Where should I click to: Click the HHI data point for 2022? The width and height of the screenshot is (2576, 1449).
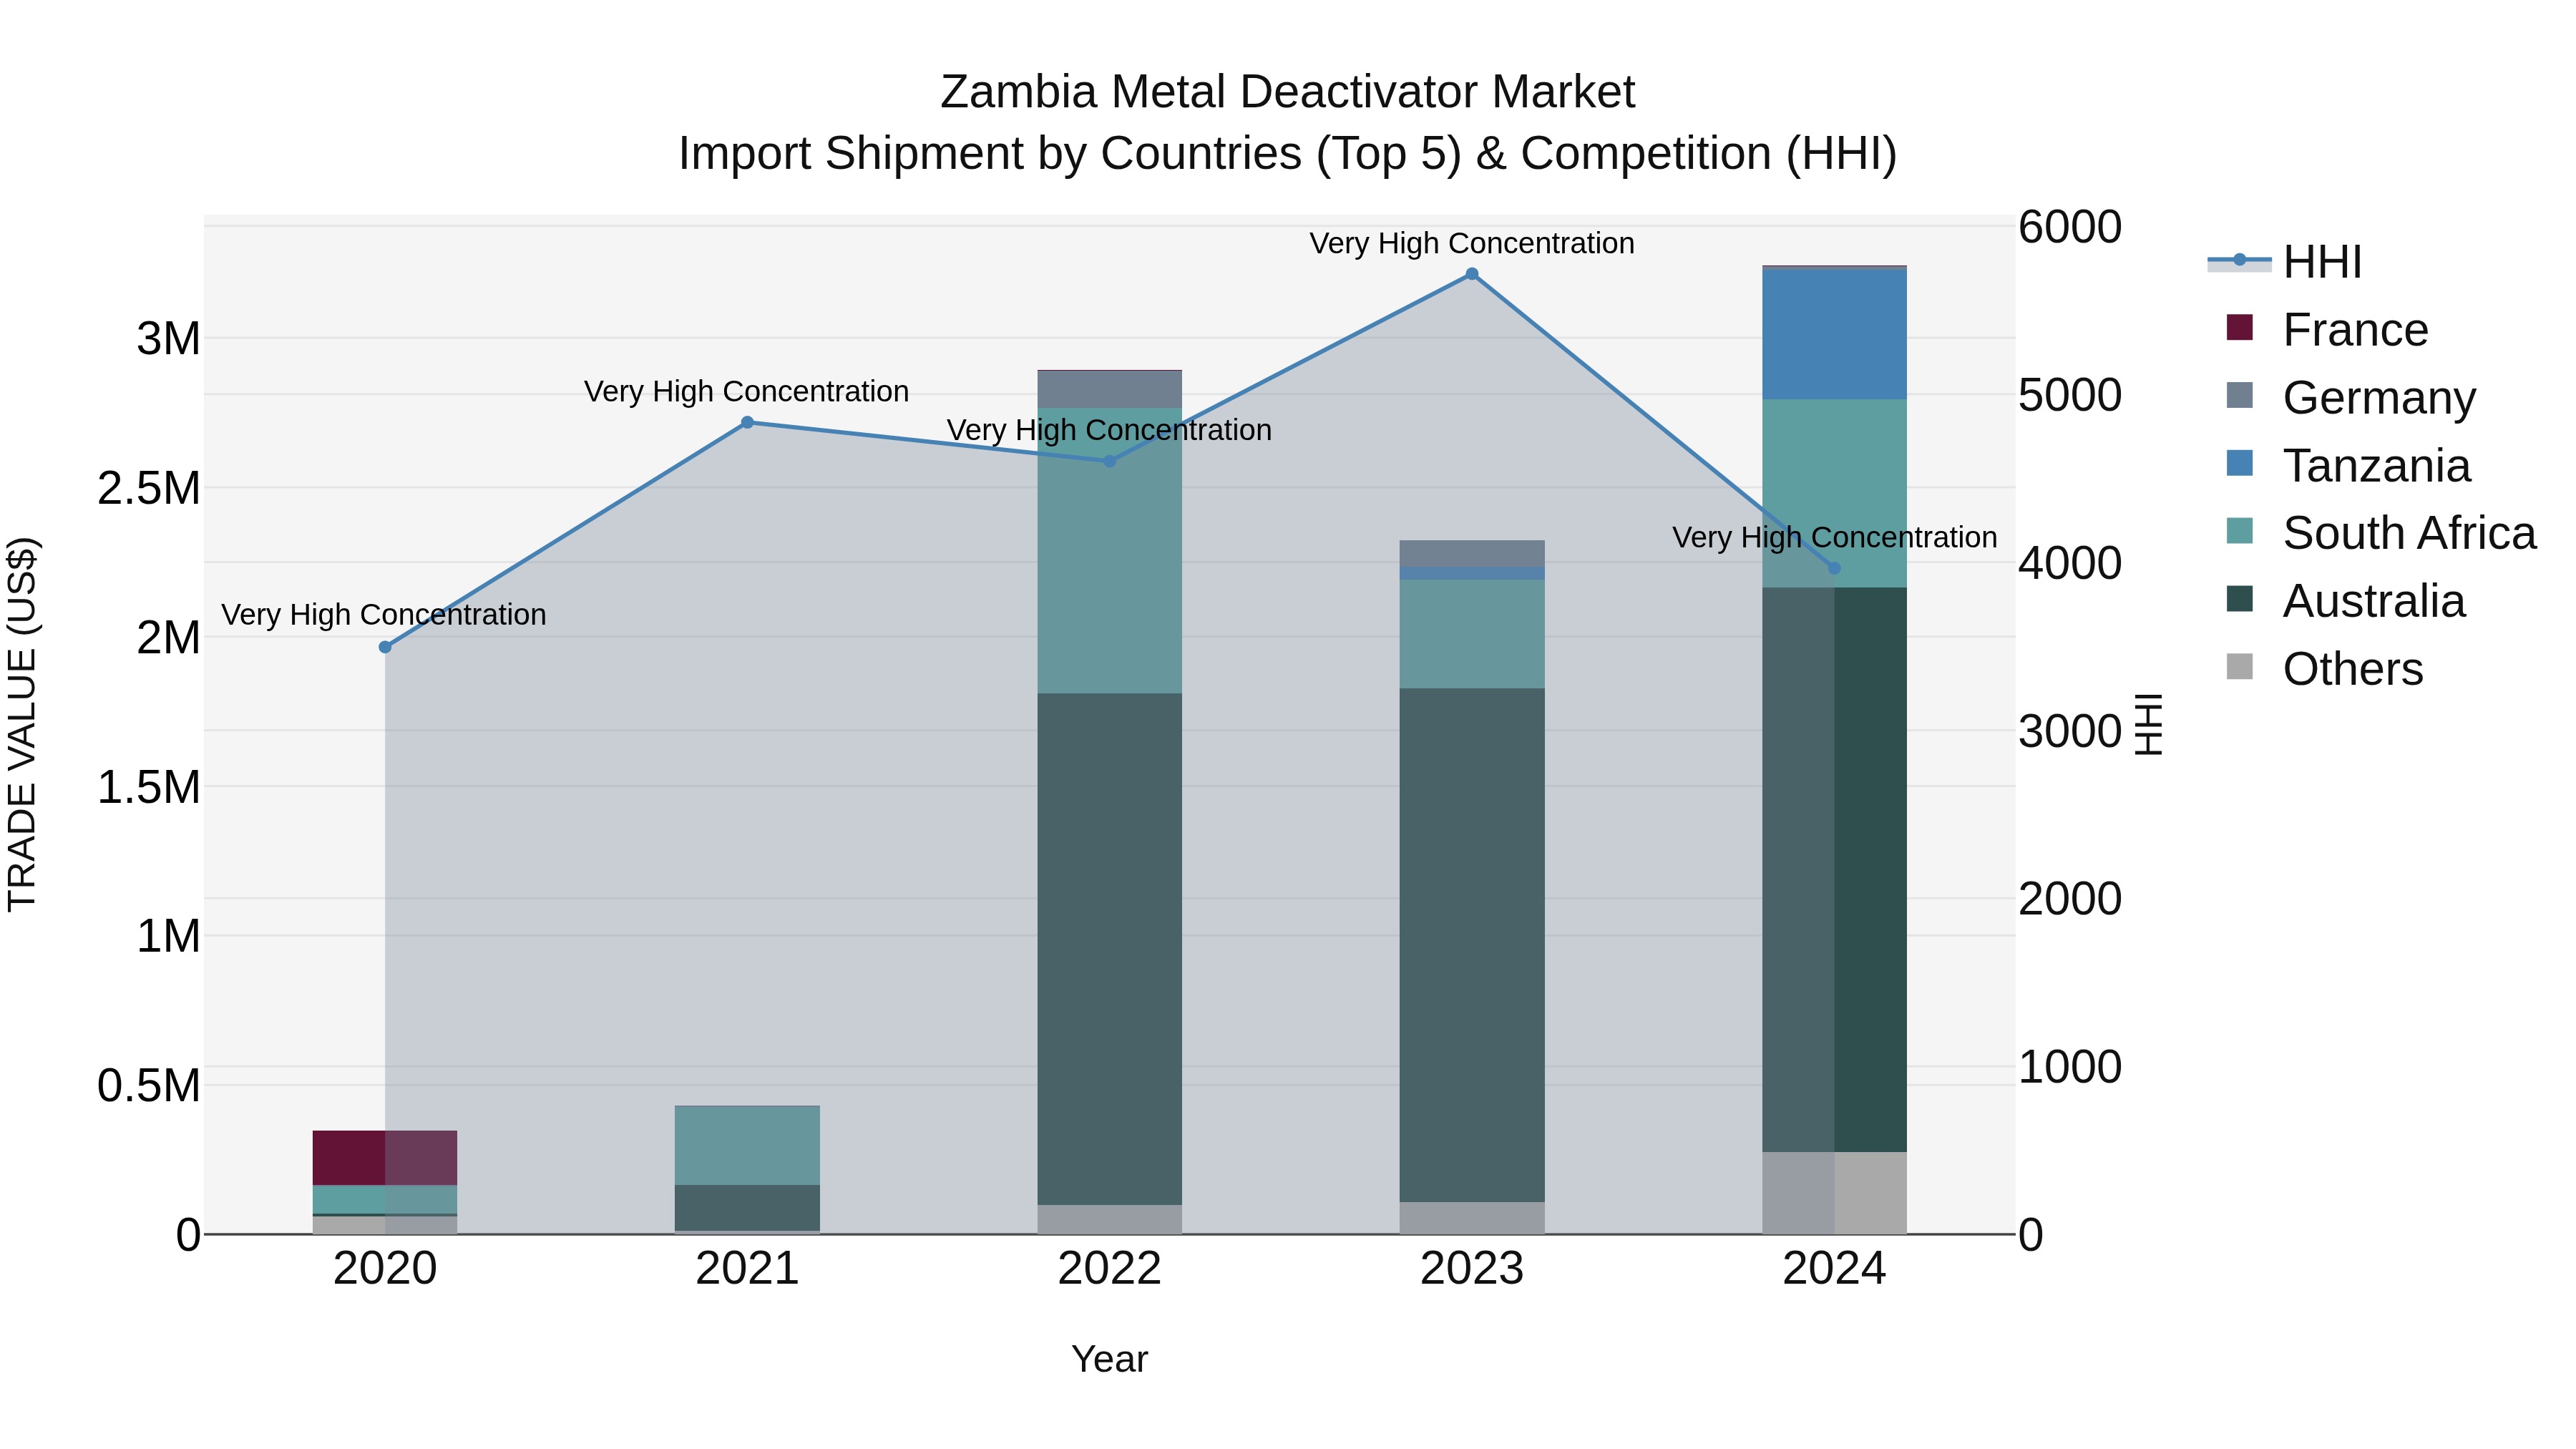click(x=1109, y=461)
